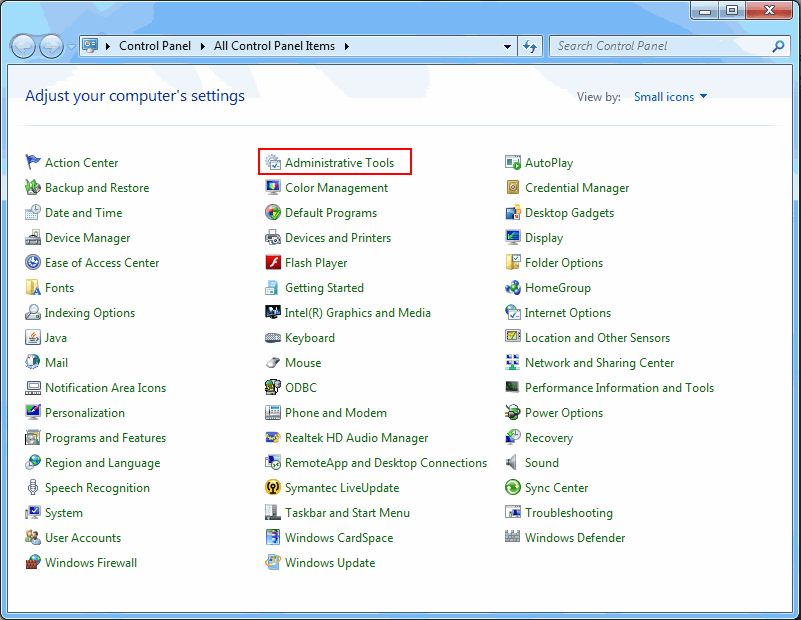
Task: Open Network and Sharing Center link
Action: coord(599,363)
